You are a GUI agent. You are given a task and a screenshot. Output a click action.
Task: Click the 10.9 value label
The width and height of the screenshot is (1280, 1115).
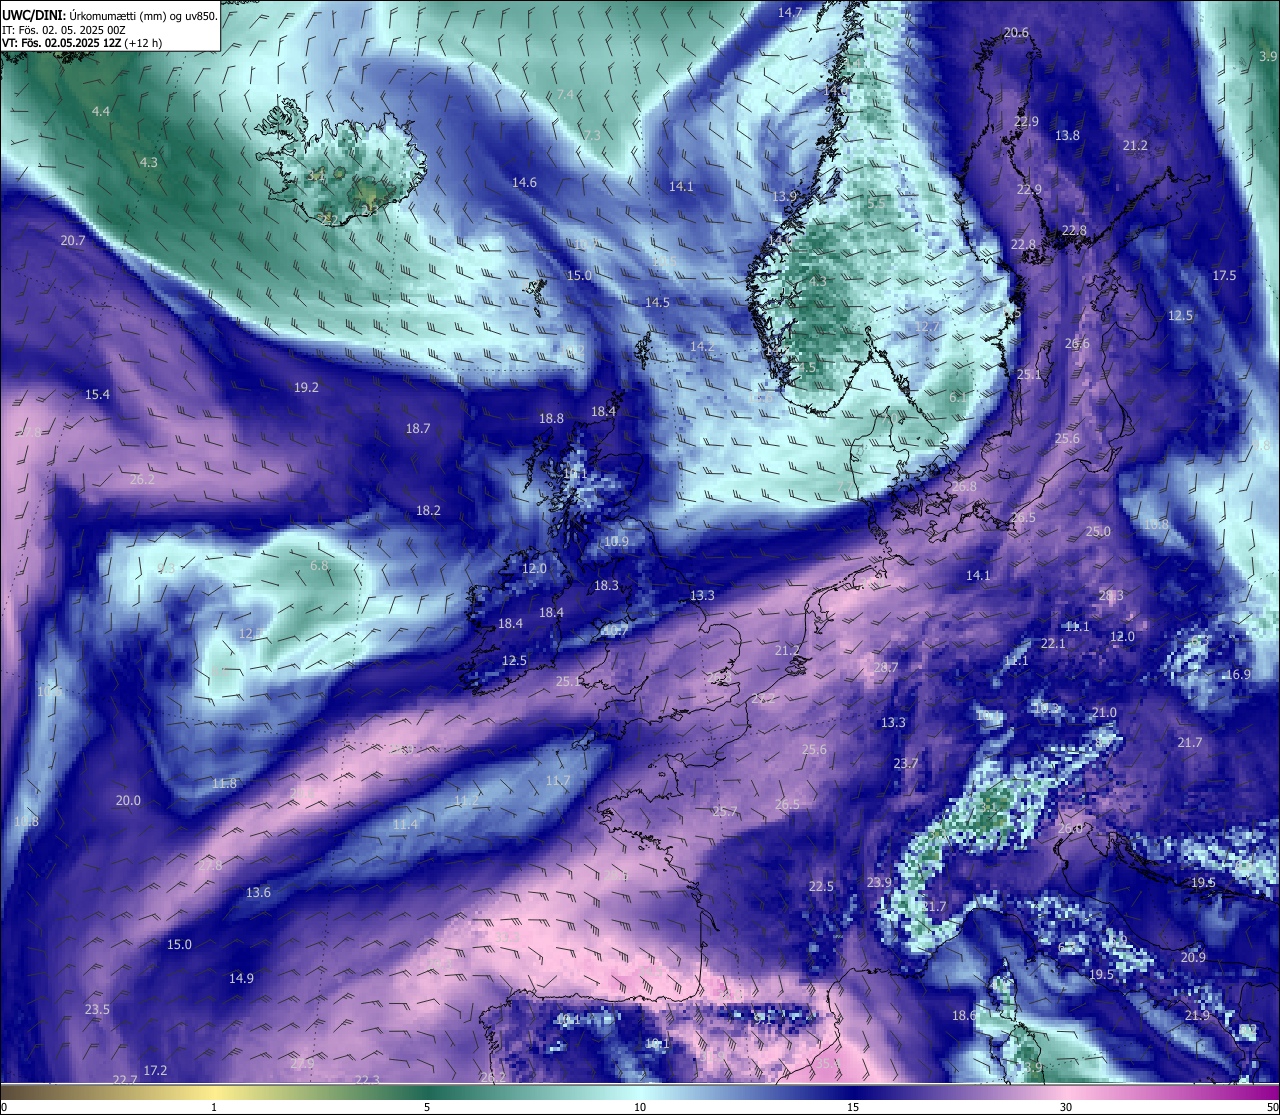point(616,541)
